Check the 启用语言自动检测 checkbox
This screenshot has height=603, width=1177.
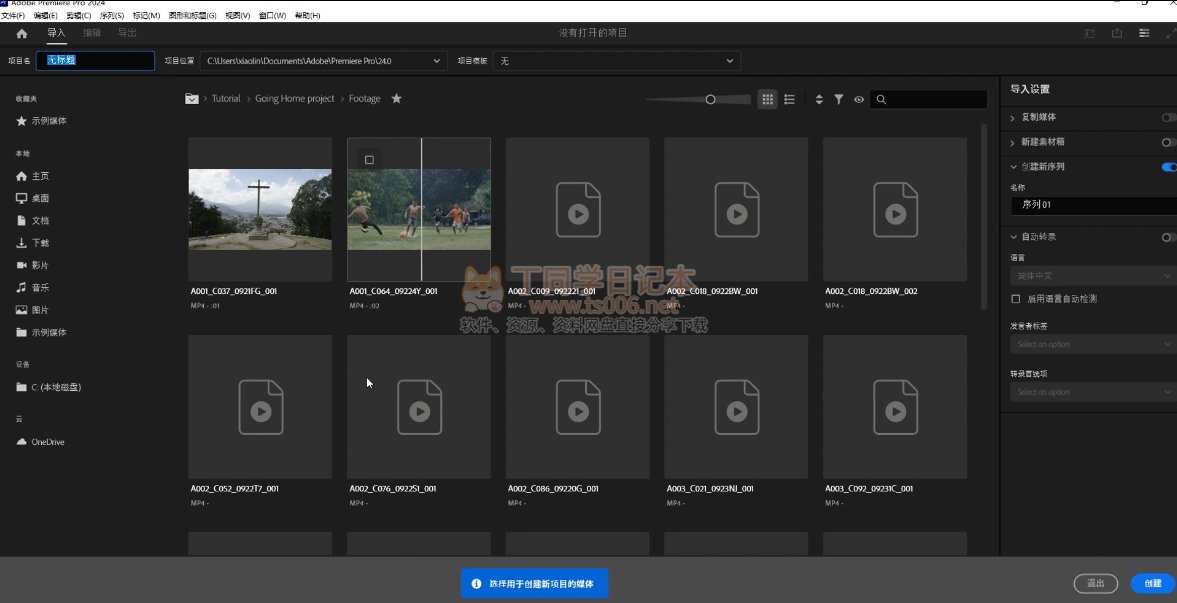(x=1016, y=299)
